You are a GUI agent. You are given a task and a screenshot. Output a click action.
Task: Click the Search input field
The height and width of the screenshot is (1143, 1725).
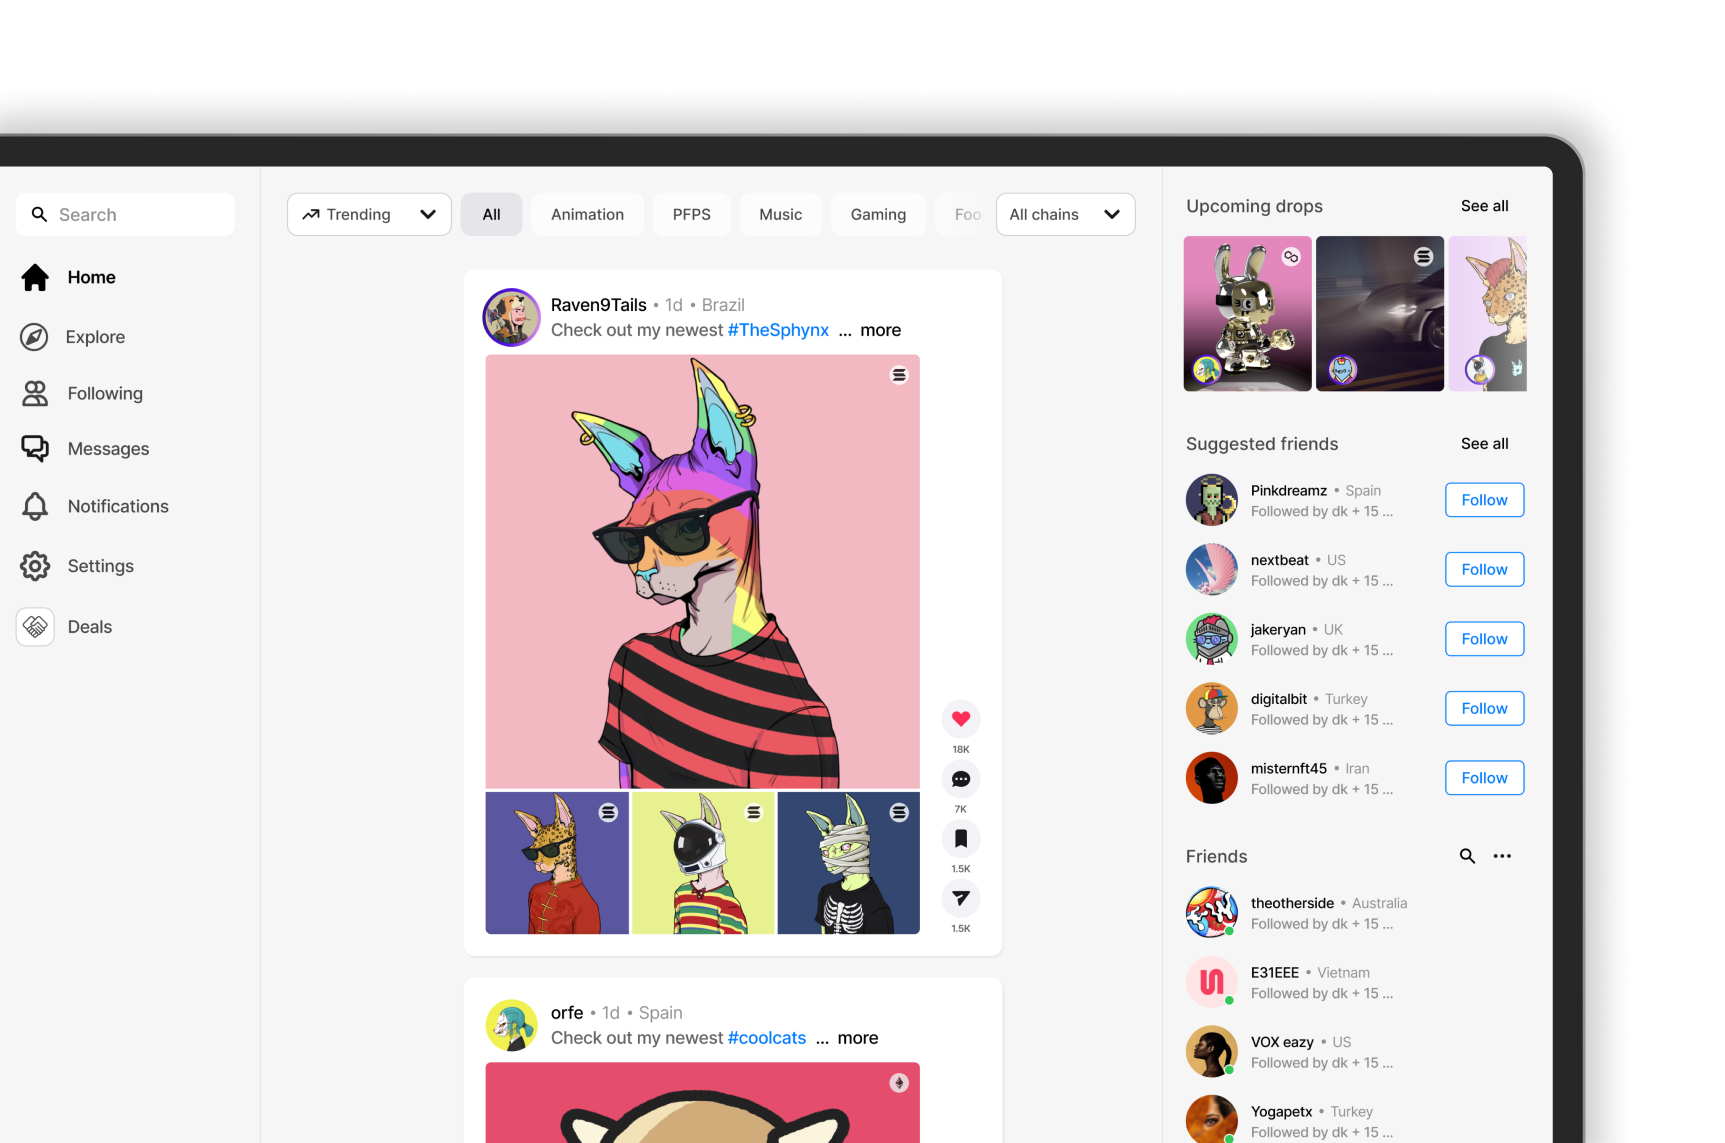pyautogui.click(x=125, y=214)
